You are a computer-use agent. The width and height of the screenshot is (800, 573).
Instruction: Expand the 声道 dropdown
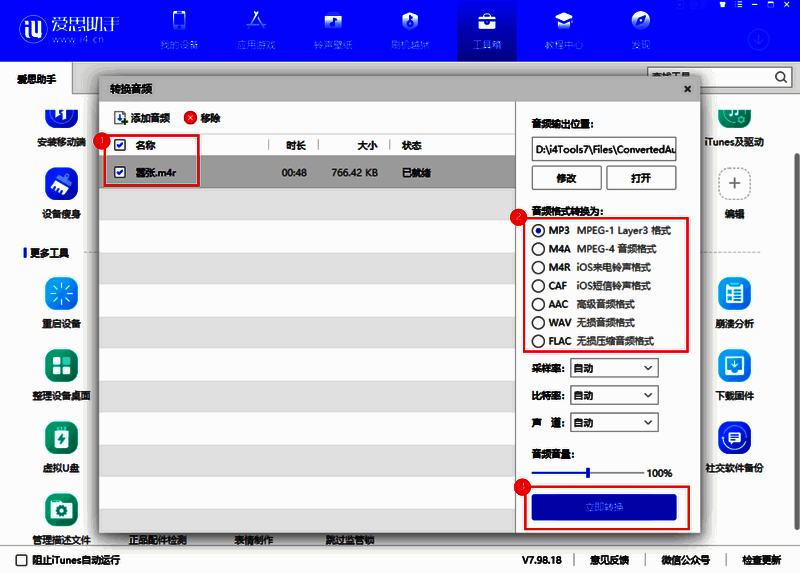point(614,422)
